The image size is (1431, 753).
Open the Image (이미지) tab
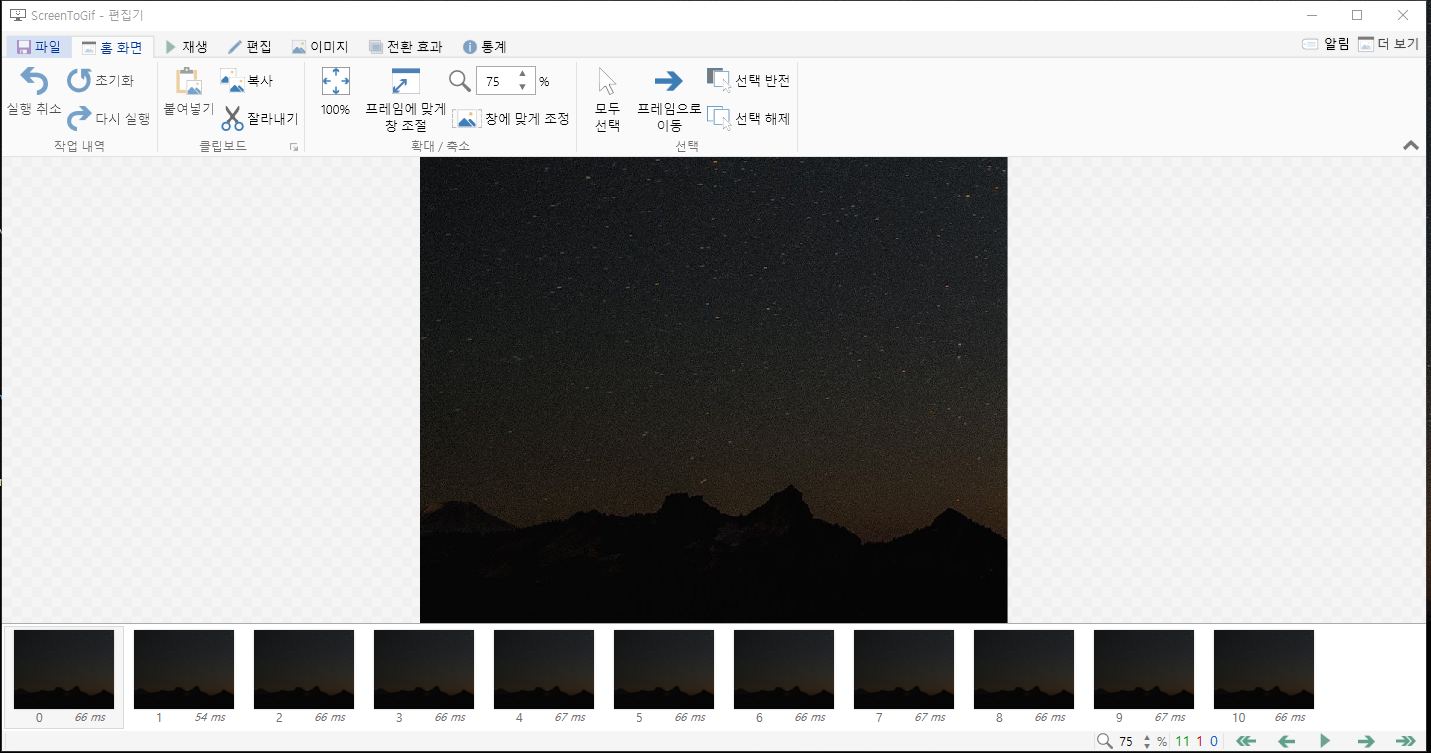pos(320,46)
